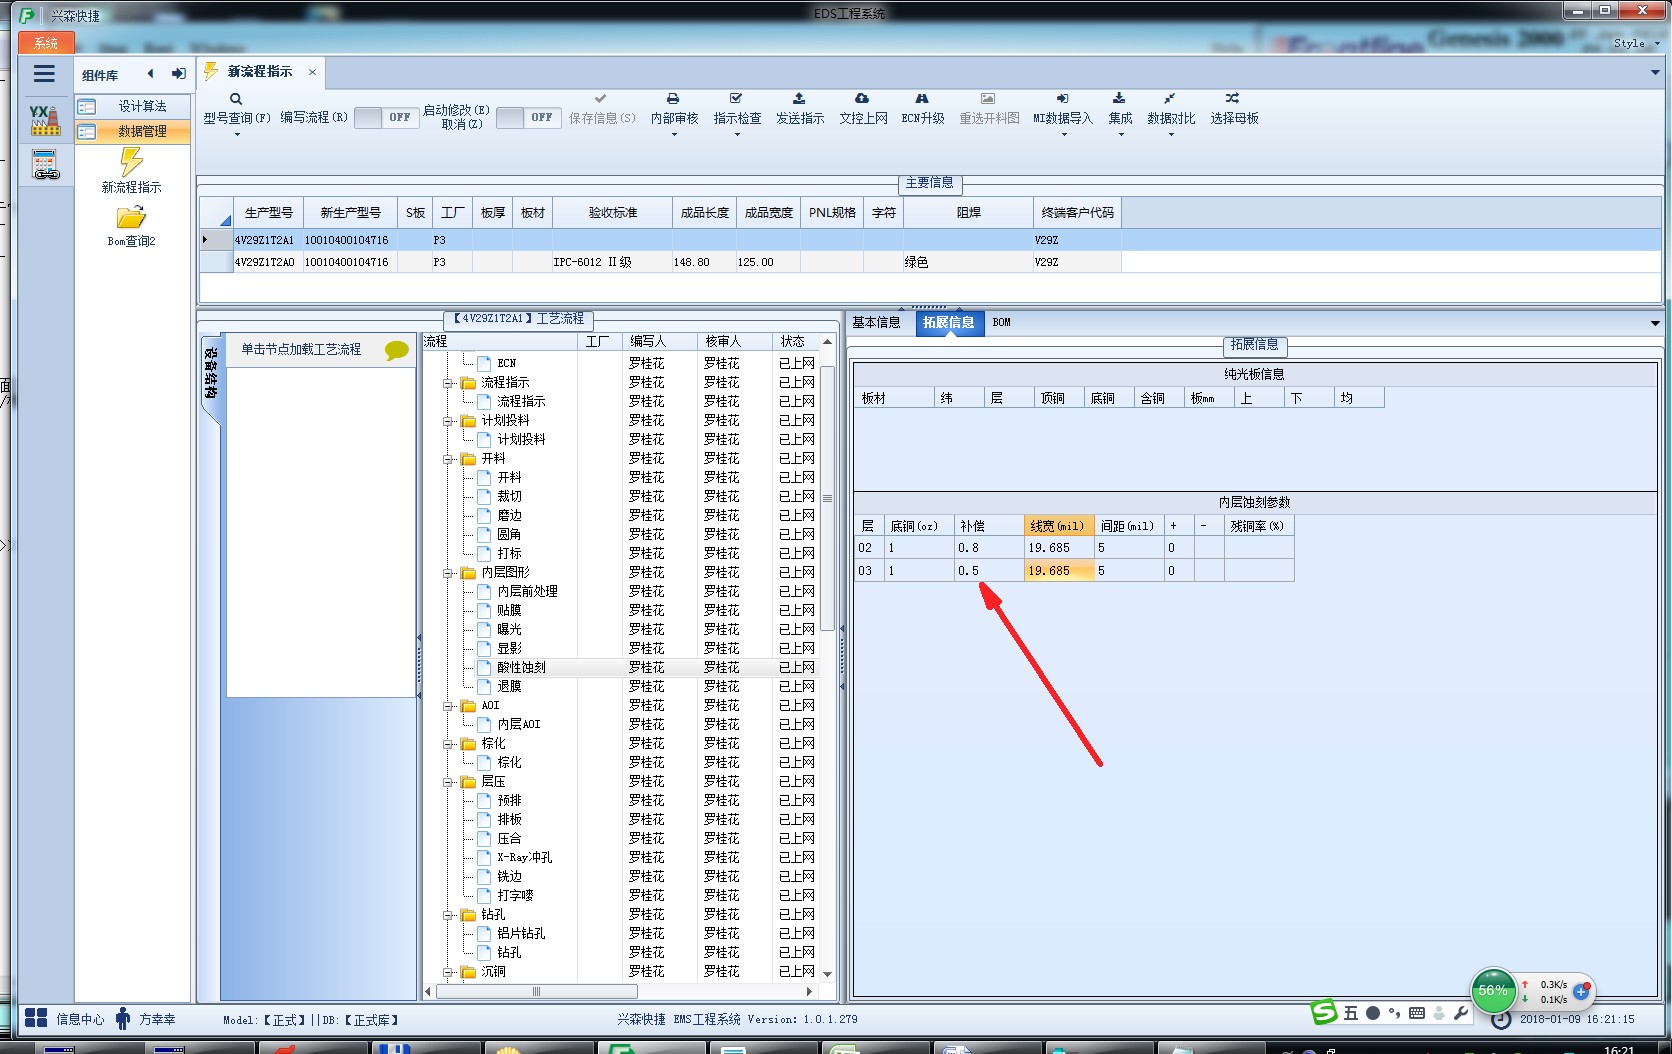This screenshot has height=1054, width=1672.
Task: Toggle the 启动修改 OFF switch
Action: tap(528, 118)
